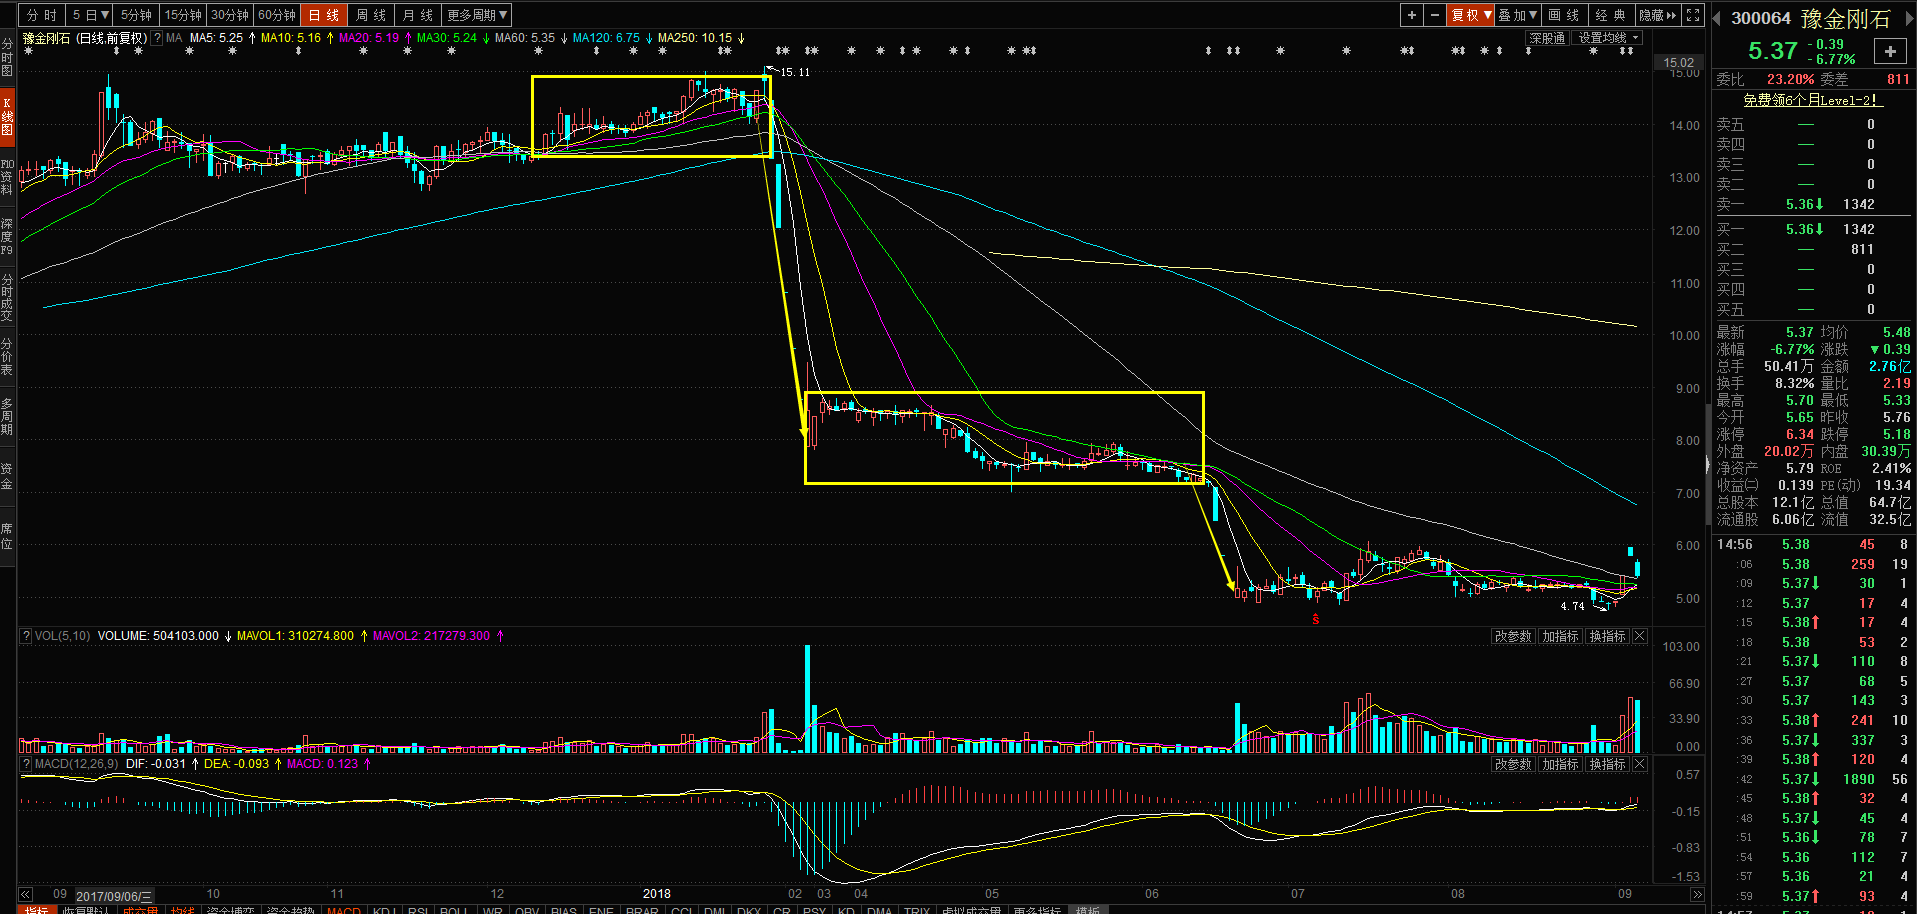Open the 设置均线 dropdown
1917x914 pixels.
click(x=1608, y=38)
